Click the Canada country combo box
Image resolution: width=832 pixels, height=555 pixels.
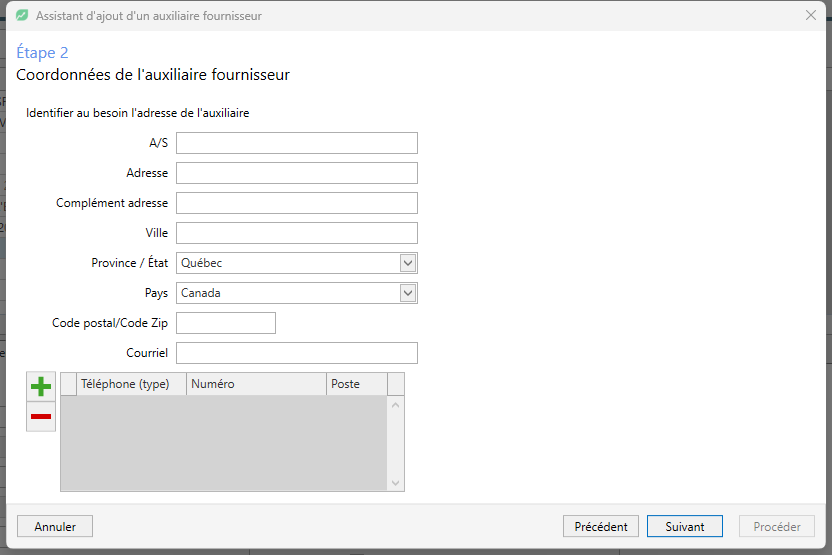tap(297, 293)
